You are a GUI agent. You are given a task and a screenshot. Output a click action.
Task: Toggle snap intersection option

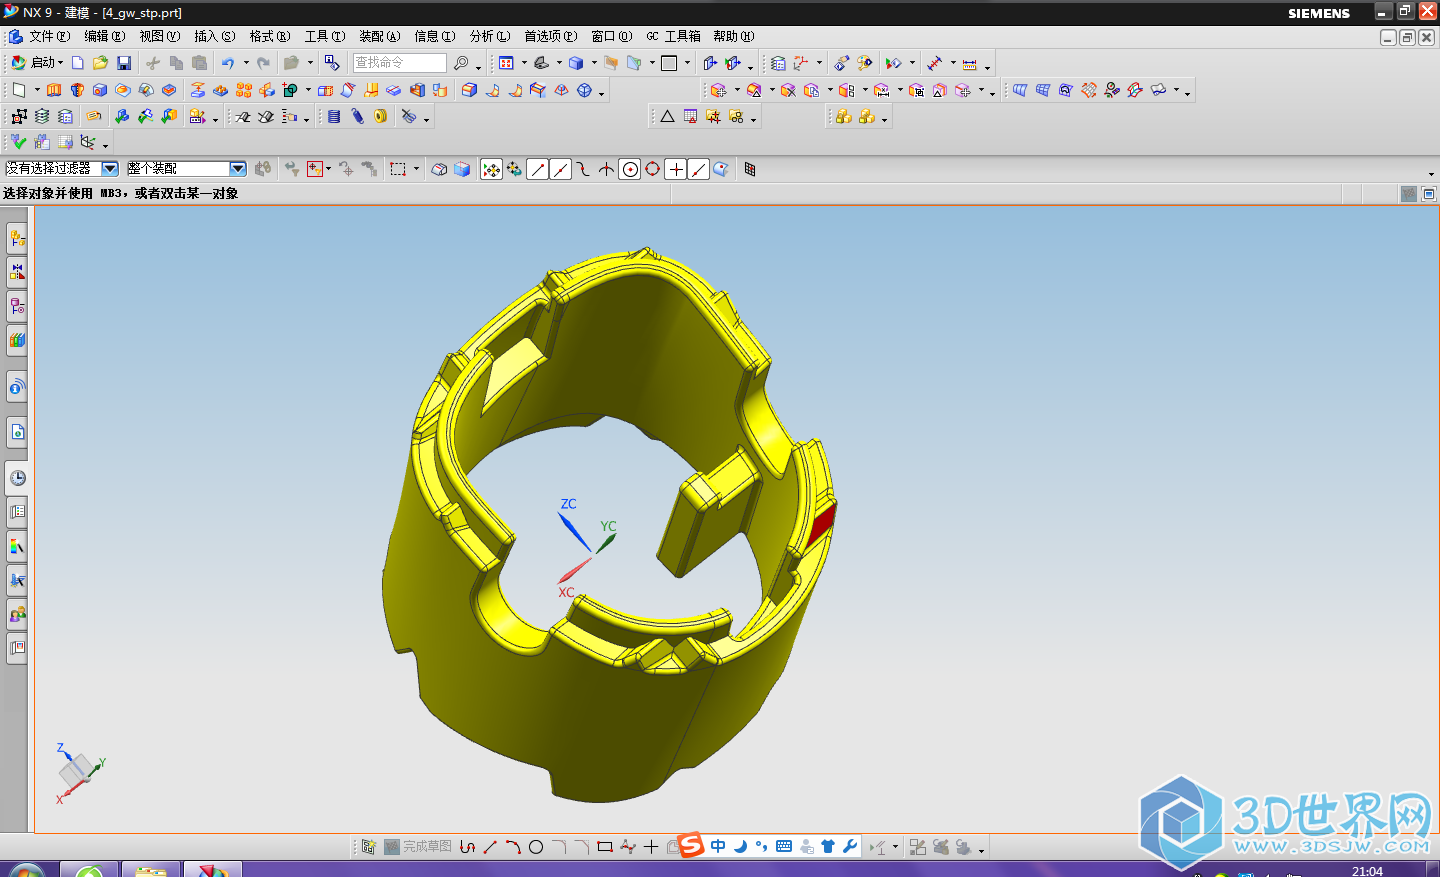tap(607, 169)
